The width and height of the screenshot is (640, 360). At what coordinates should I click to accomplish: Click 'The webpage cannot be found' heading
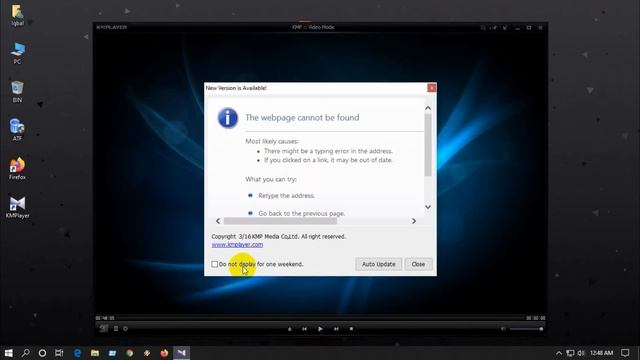click(x=302, y=118)
